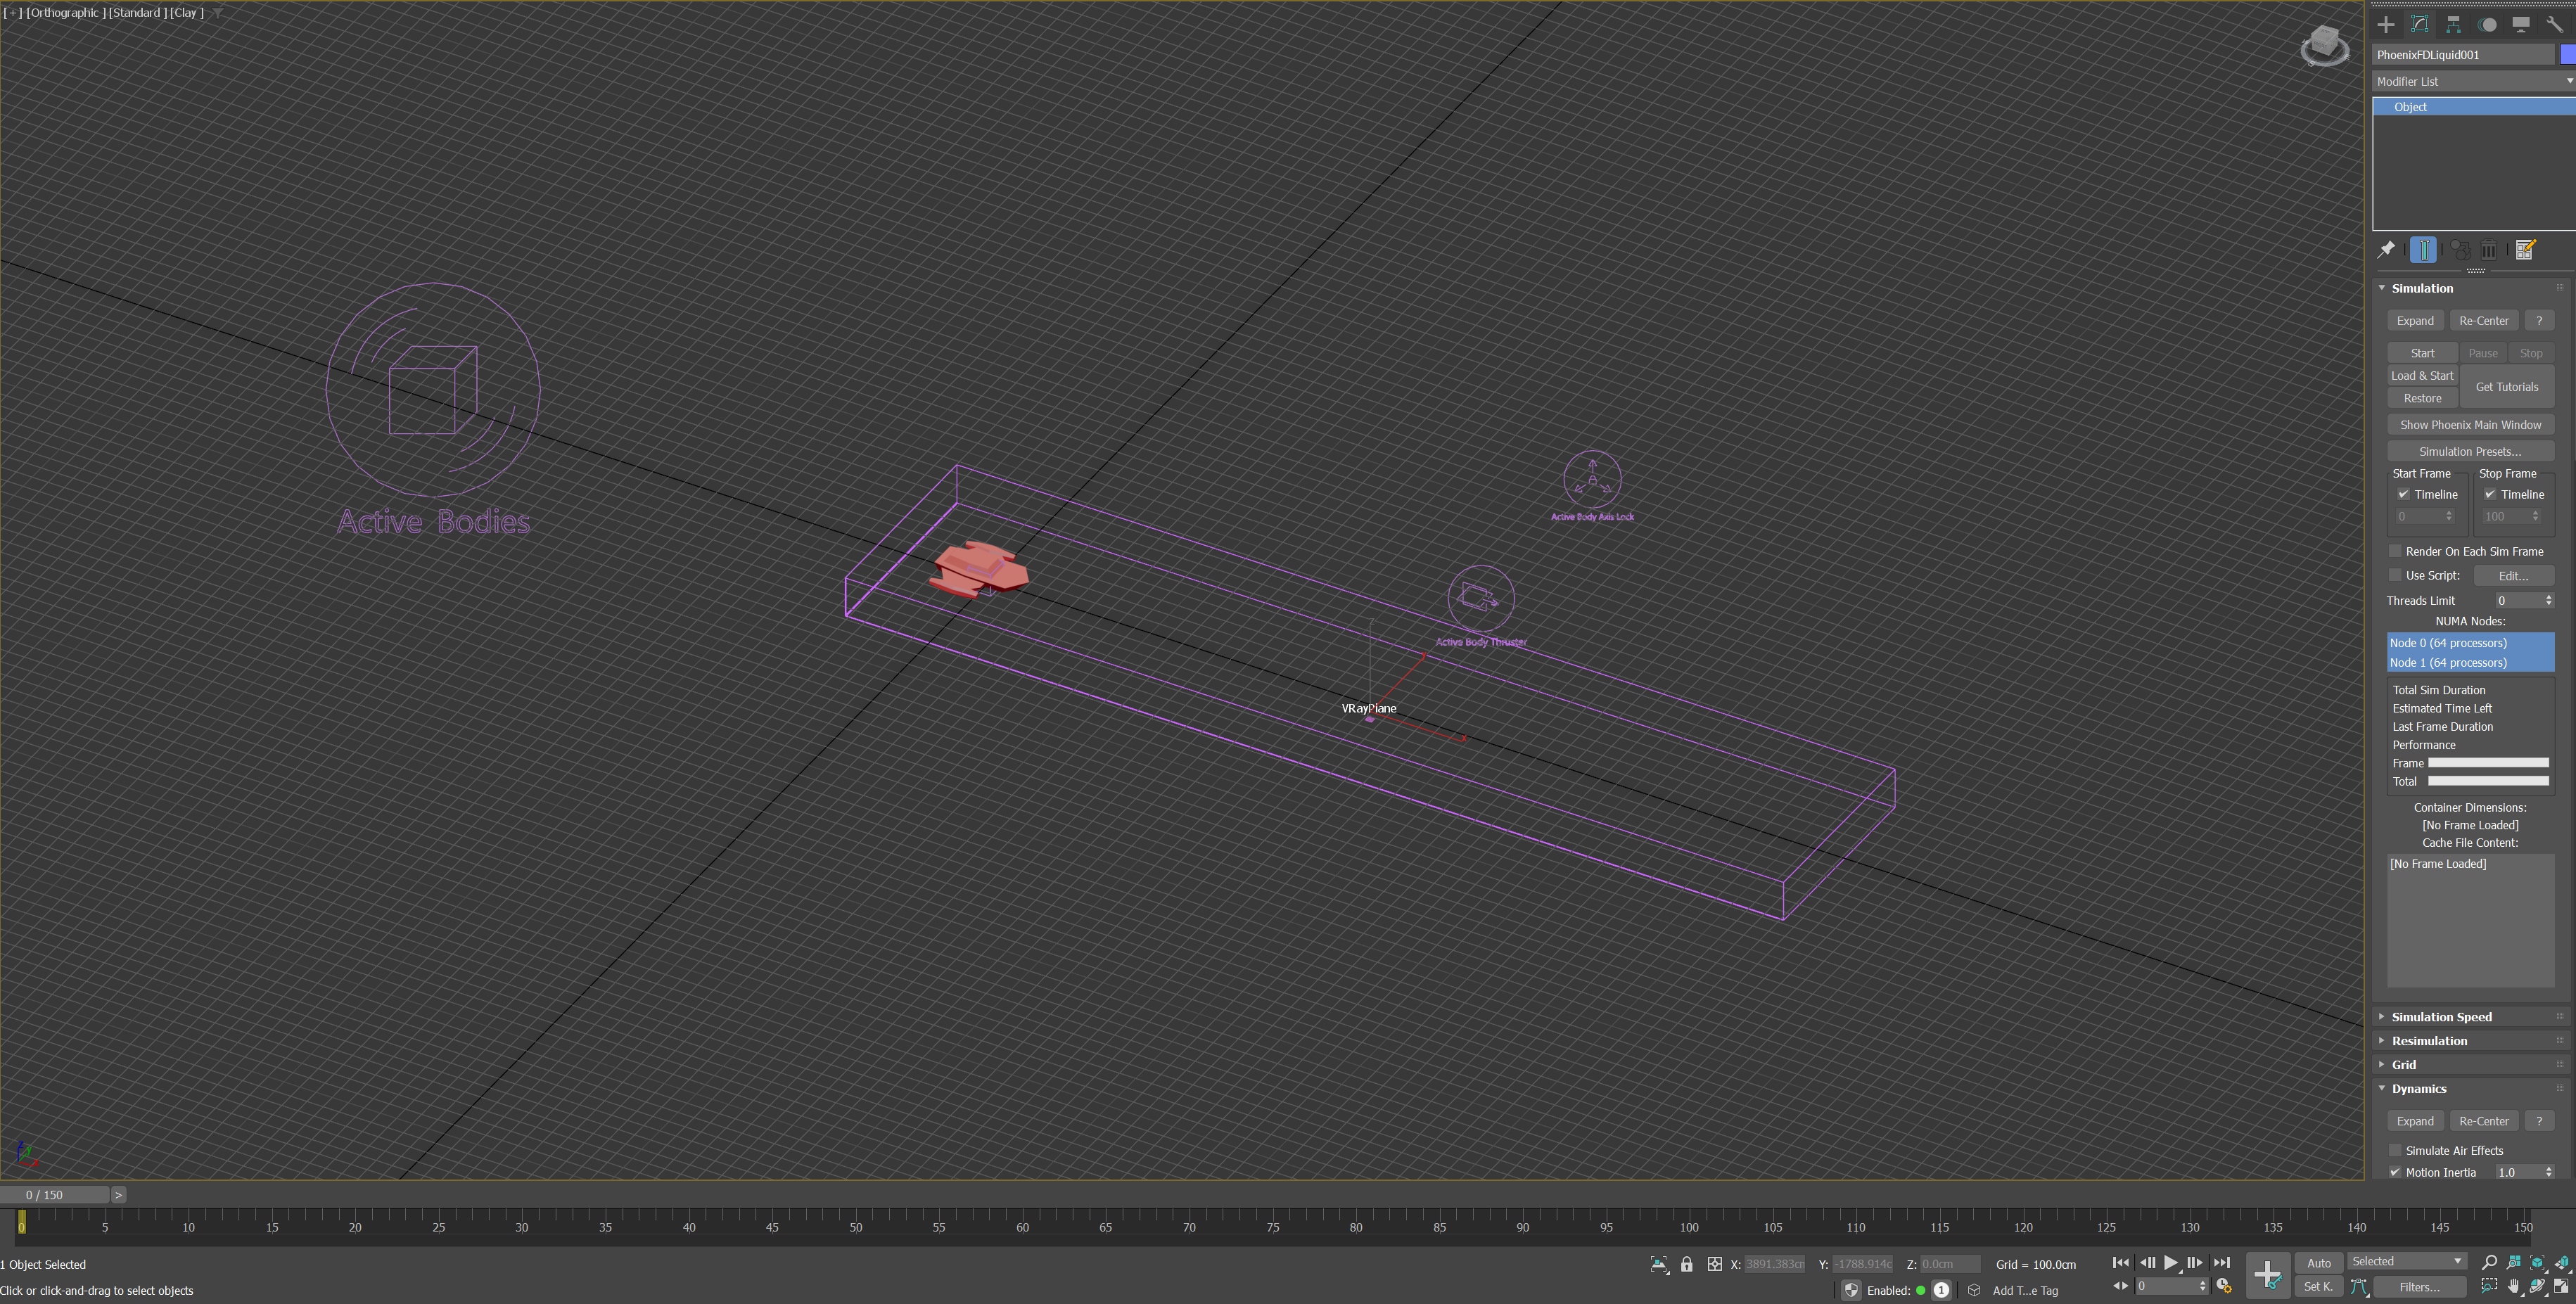This screenshot has height=1304, width=2576.
Task: Open the Create tab in command panel
Action: [x=2386, y=25]
